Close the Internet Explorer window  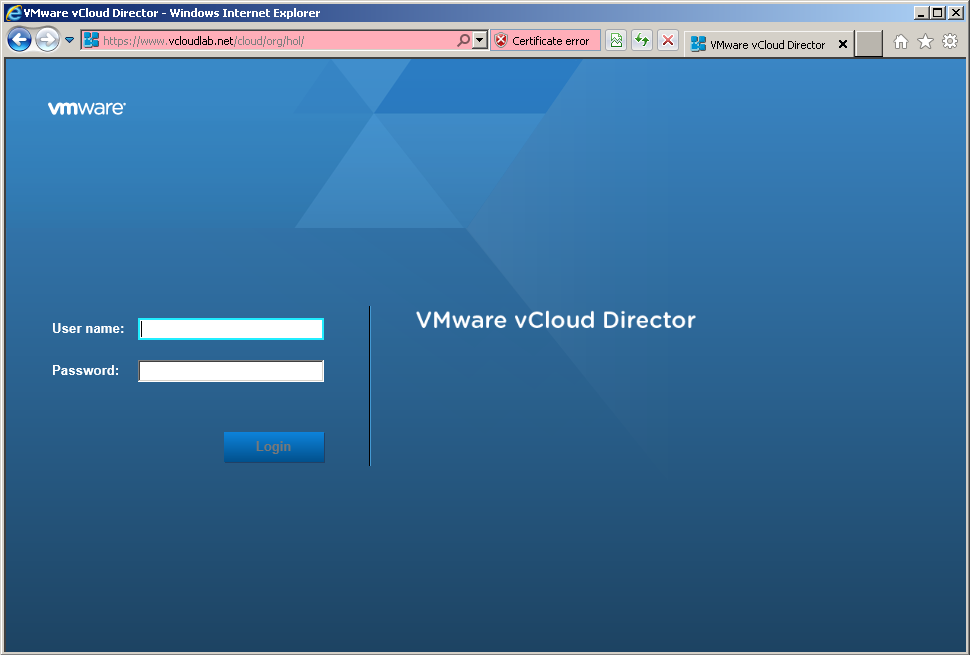(956, 12)
